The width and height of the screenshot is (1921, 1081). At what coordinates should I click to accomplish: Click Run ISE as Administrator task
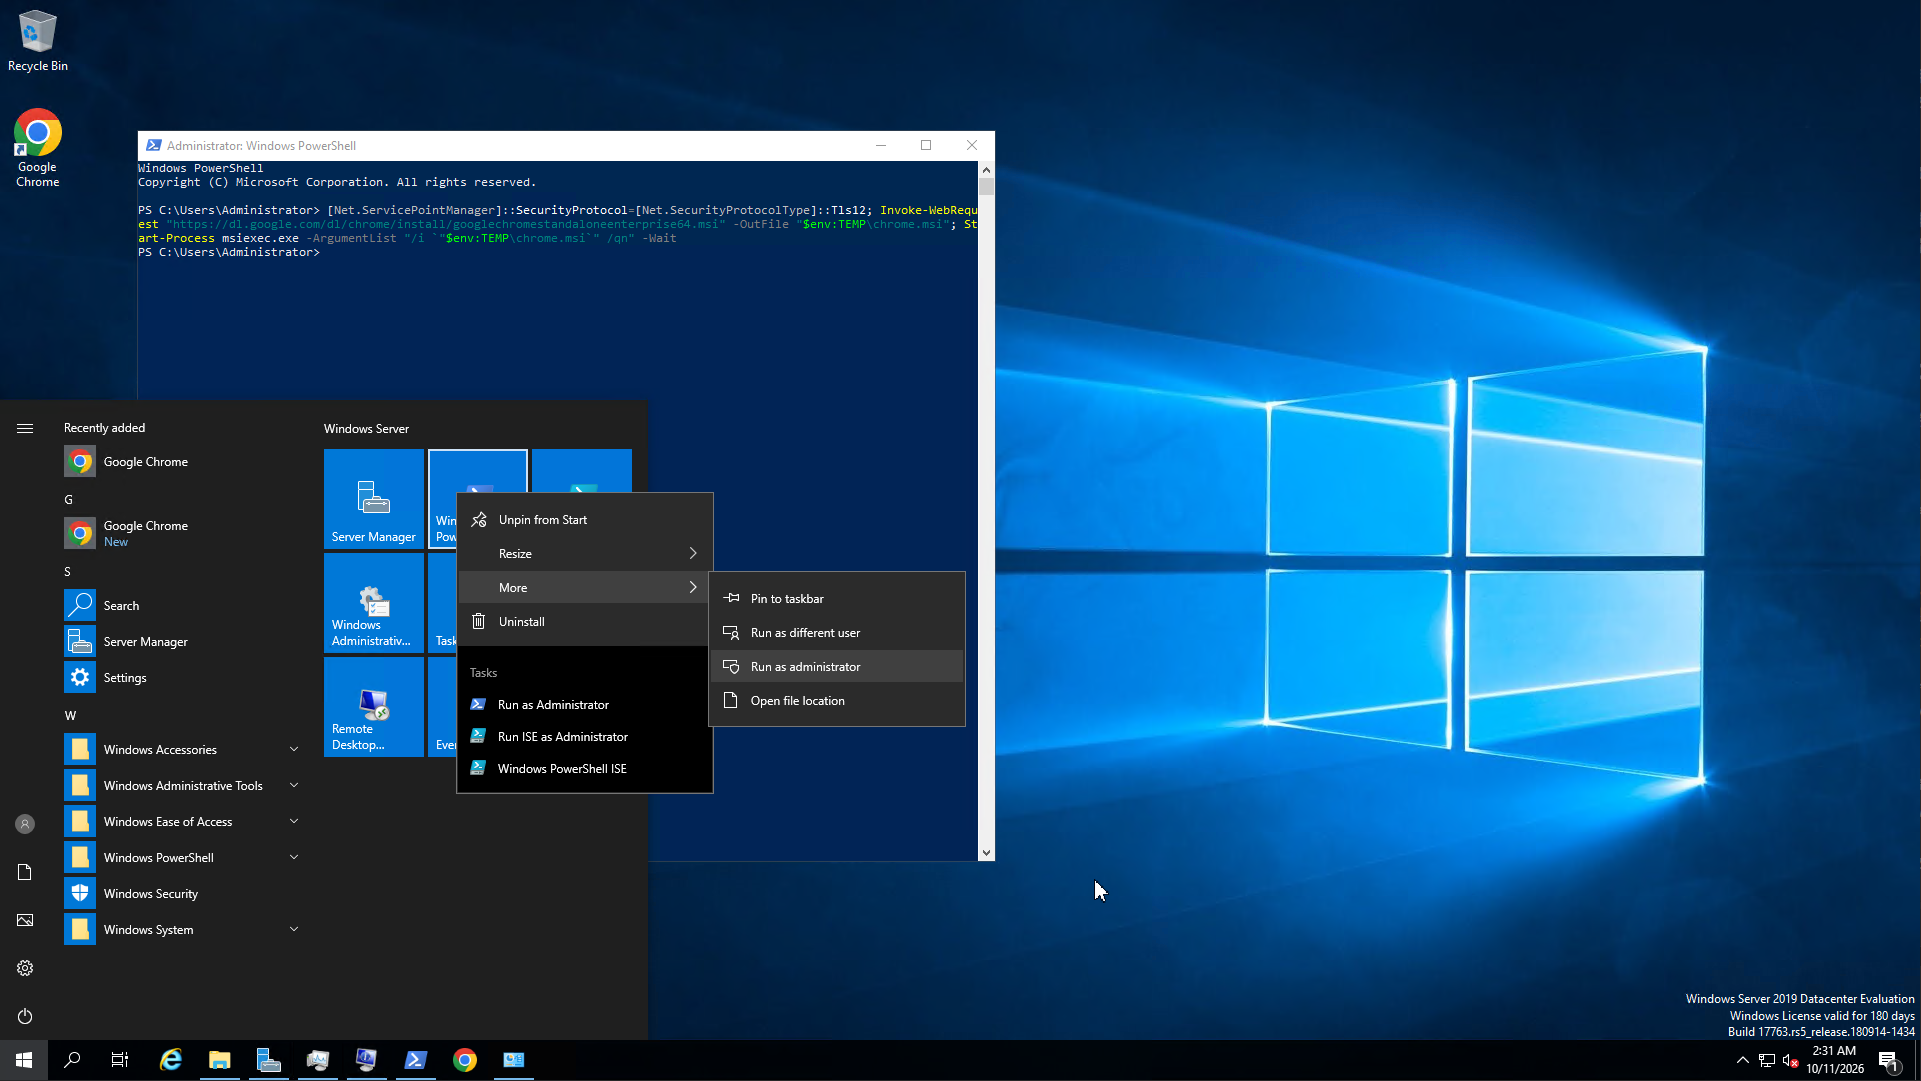(585, 737)
